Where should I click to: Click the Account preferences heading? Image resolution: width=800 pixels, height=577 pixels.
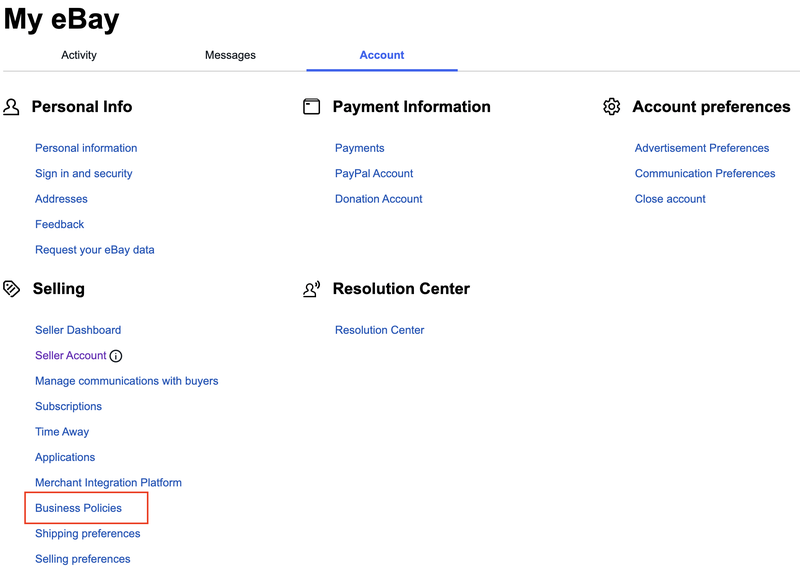pos(712,107)
